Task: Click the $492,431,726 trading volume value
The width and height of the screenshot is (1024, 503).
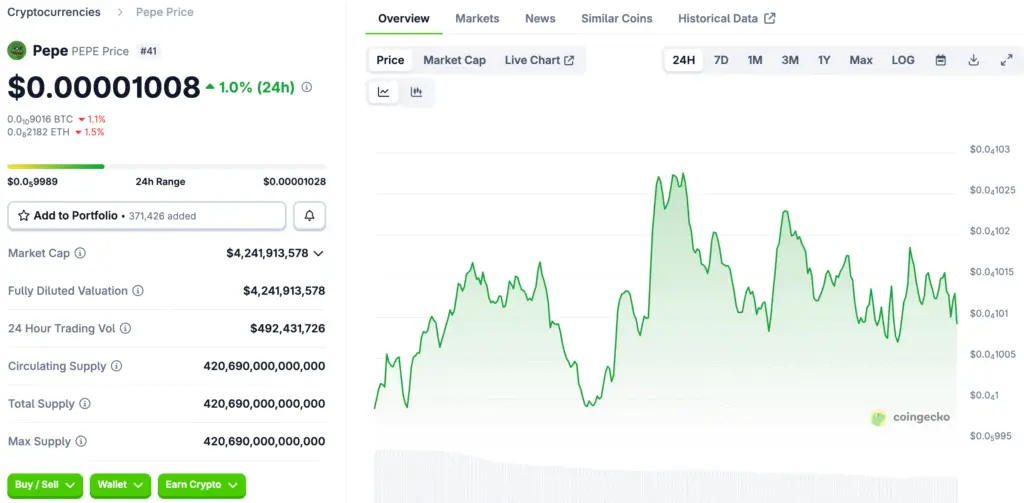Action: [x=287, y=329]
